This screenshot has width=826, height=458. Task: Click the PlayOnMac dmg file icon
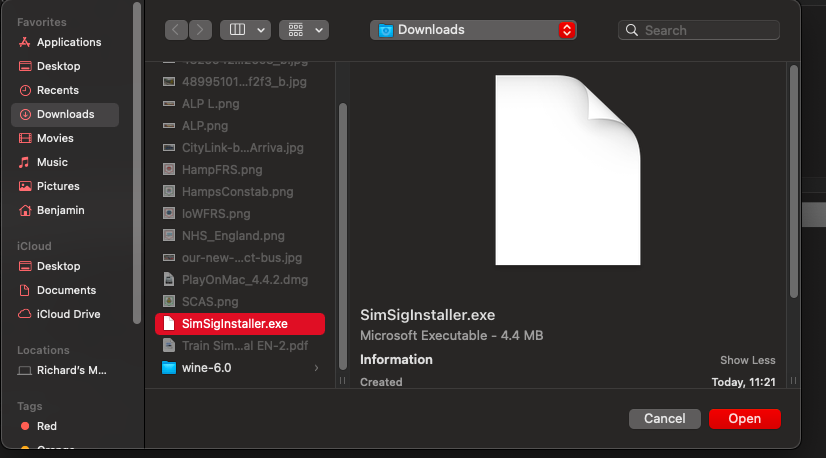pyautogui.click(x=169, y=280)
